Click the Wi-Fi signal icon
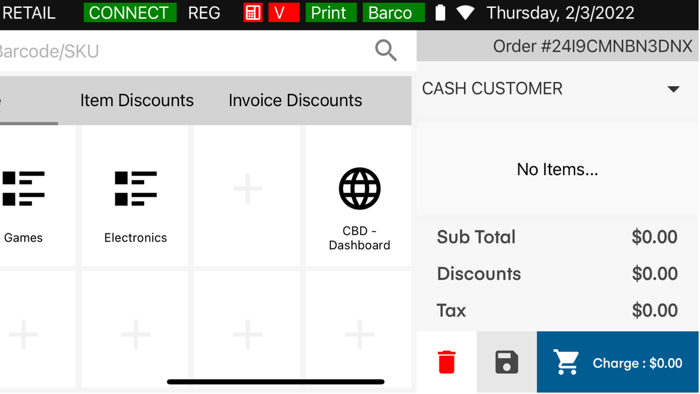 tap(465, 12)
